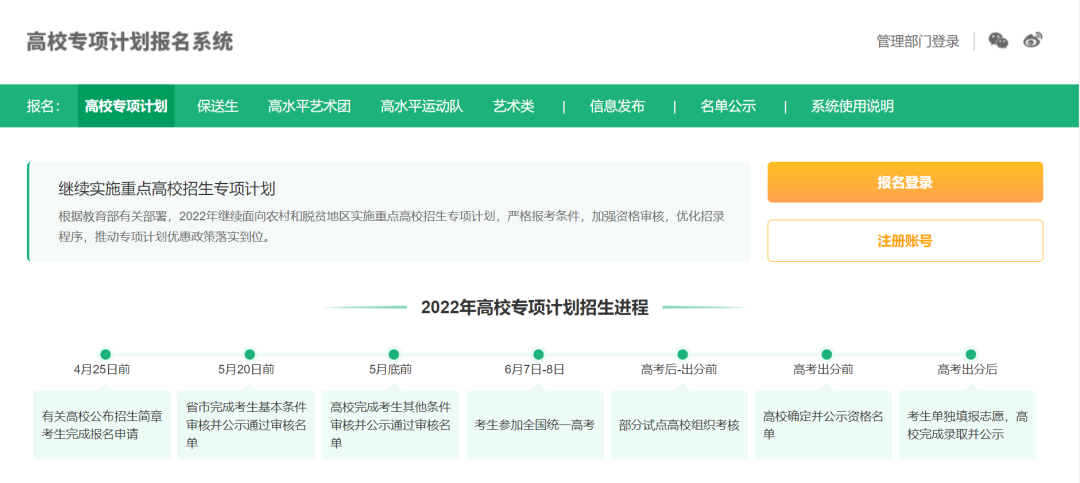This screenshot has height=483, width=1080.
Task: Open 系统使用说明 page
Action: (852, 106)
